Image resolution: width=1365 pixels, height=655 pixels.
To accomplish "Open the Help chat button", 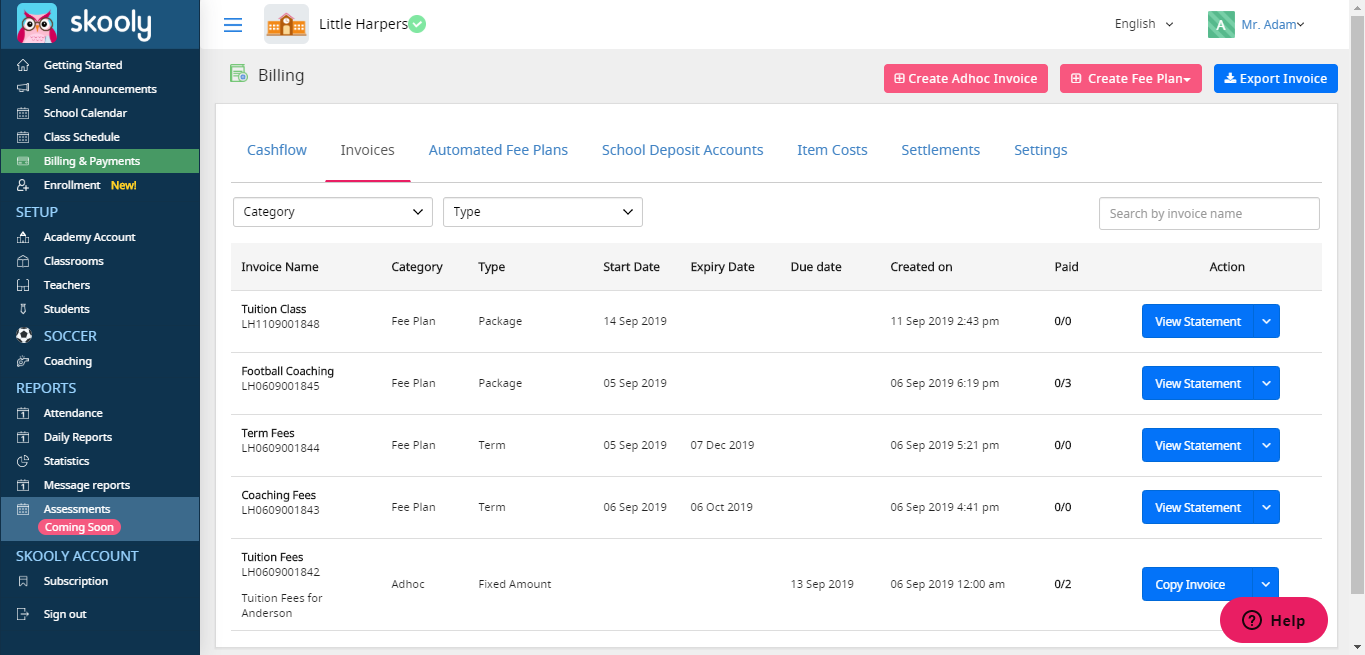I will 1274,620.
